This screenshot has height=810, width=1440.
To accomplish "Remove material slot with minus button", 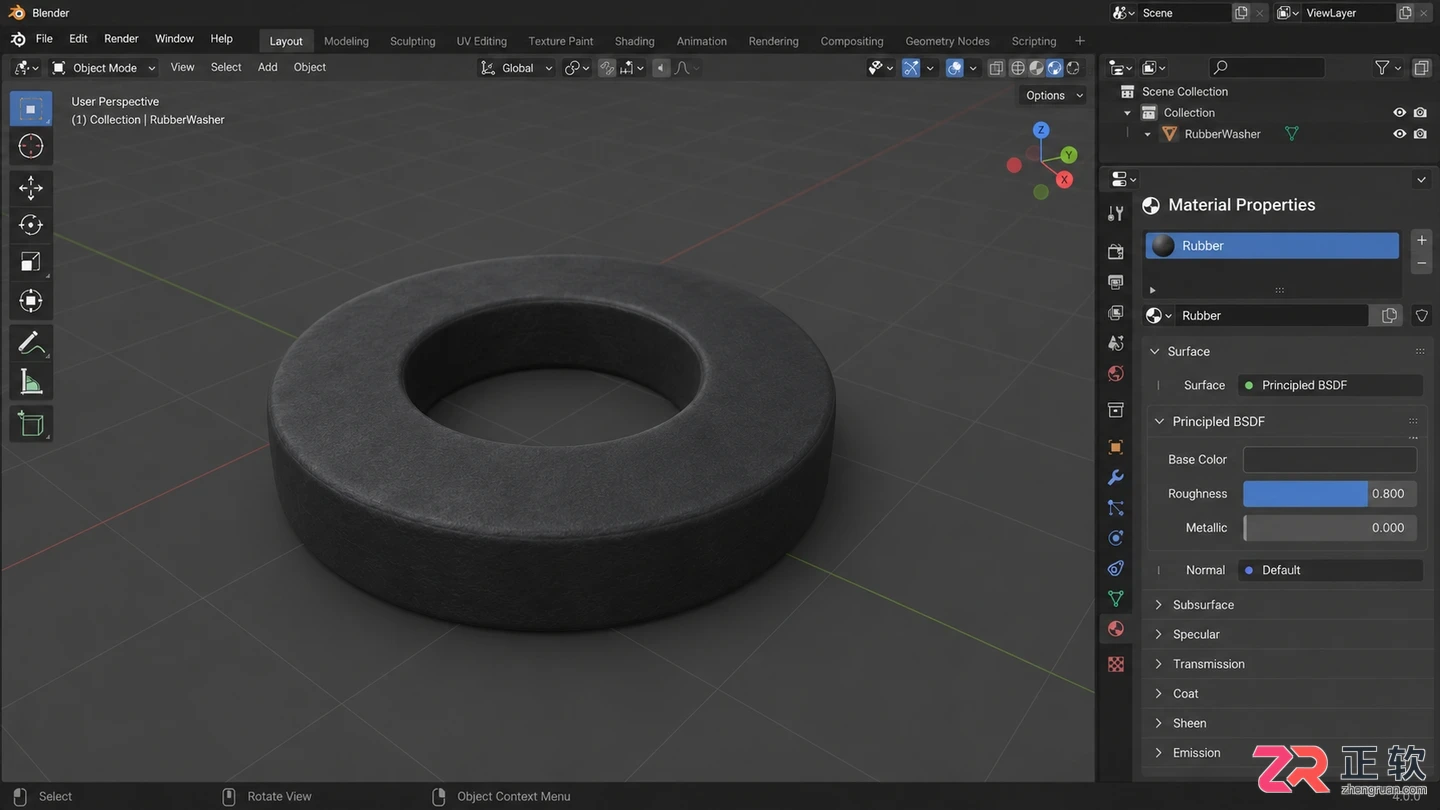I will pyautogui.click(x=1421, y=263).
